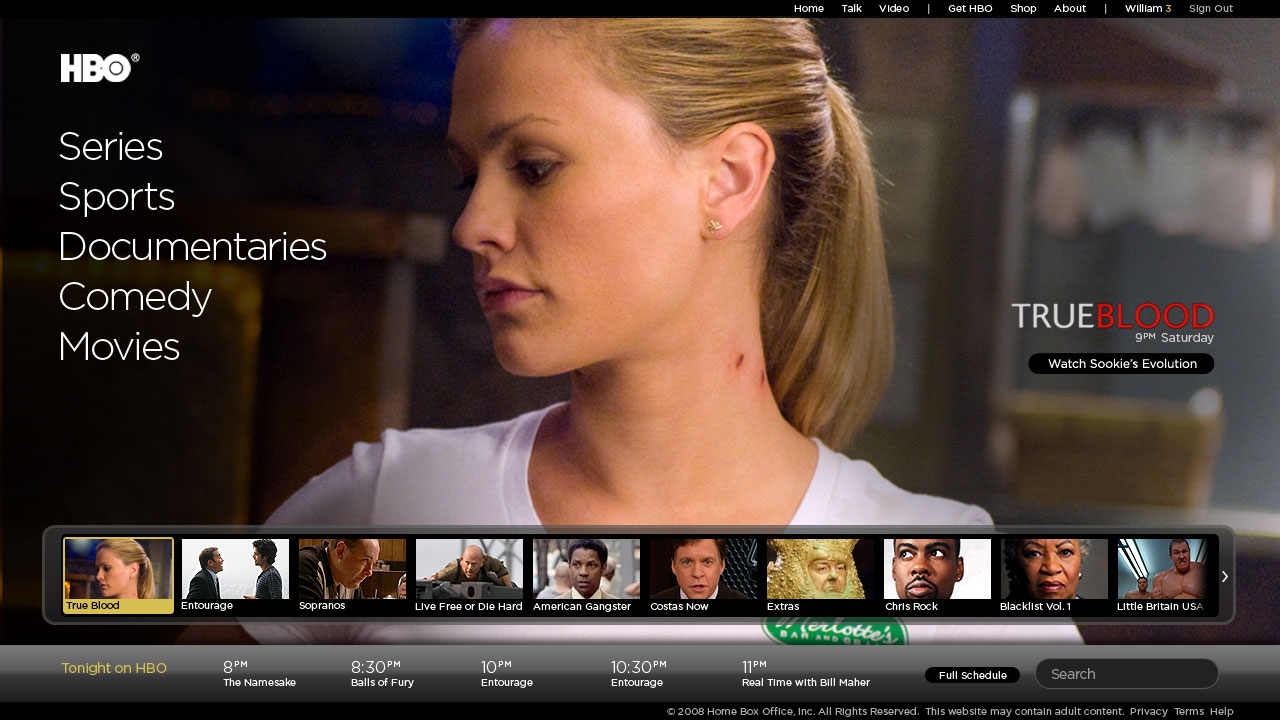
Task: Select the Chris Rock thumbnail
Action: pyautogui.click(x=937, y=575)
